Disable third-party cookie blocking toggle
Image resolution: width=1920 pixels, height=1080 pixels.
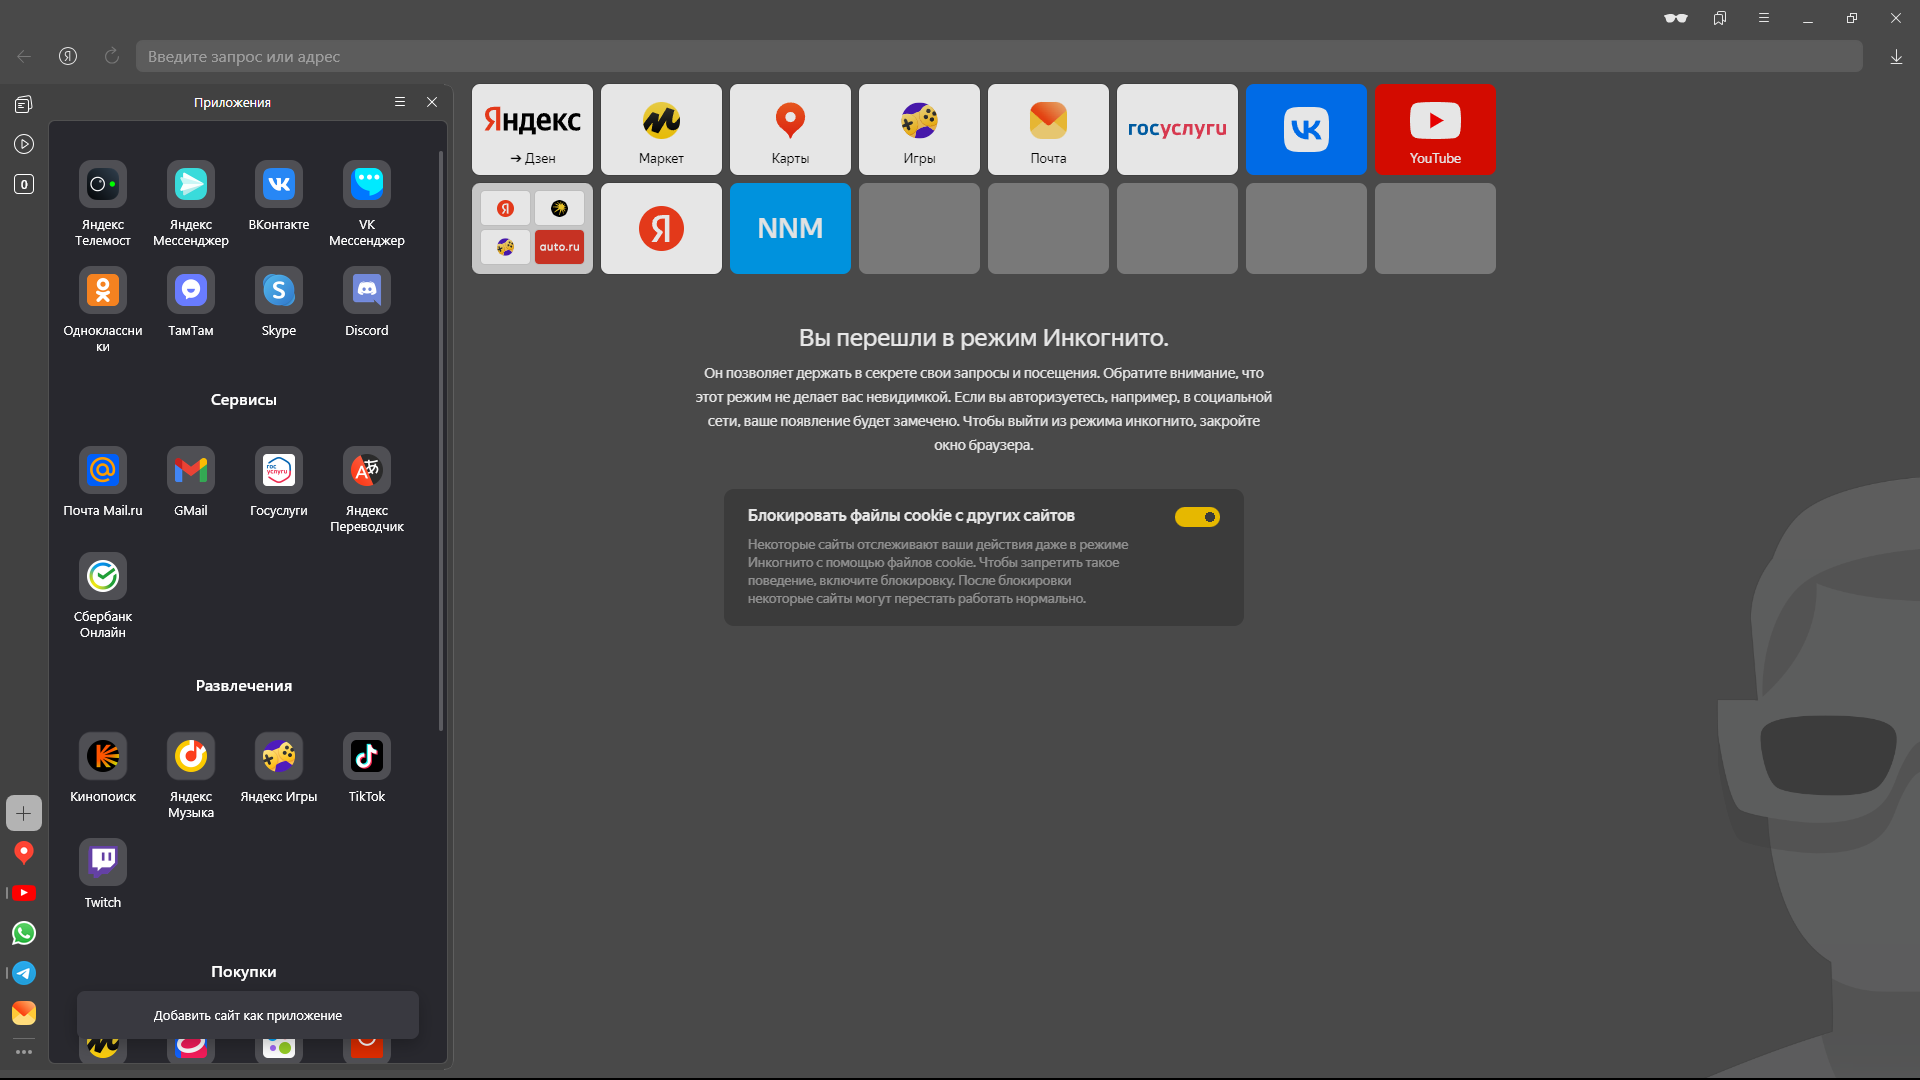coord(1197,517)
